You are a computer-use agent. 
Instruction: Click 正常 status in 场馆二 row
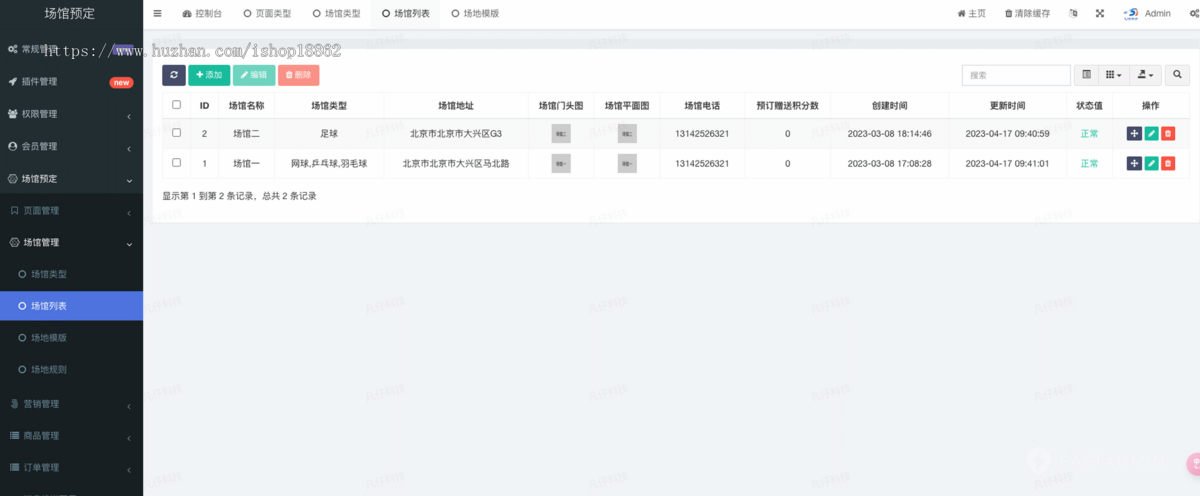coord(1089,133)
